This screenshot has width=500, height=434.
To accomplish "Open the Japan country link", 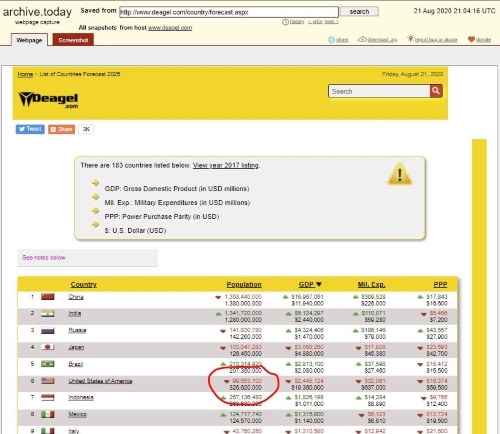I will coord(76,347).
